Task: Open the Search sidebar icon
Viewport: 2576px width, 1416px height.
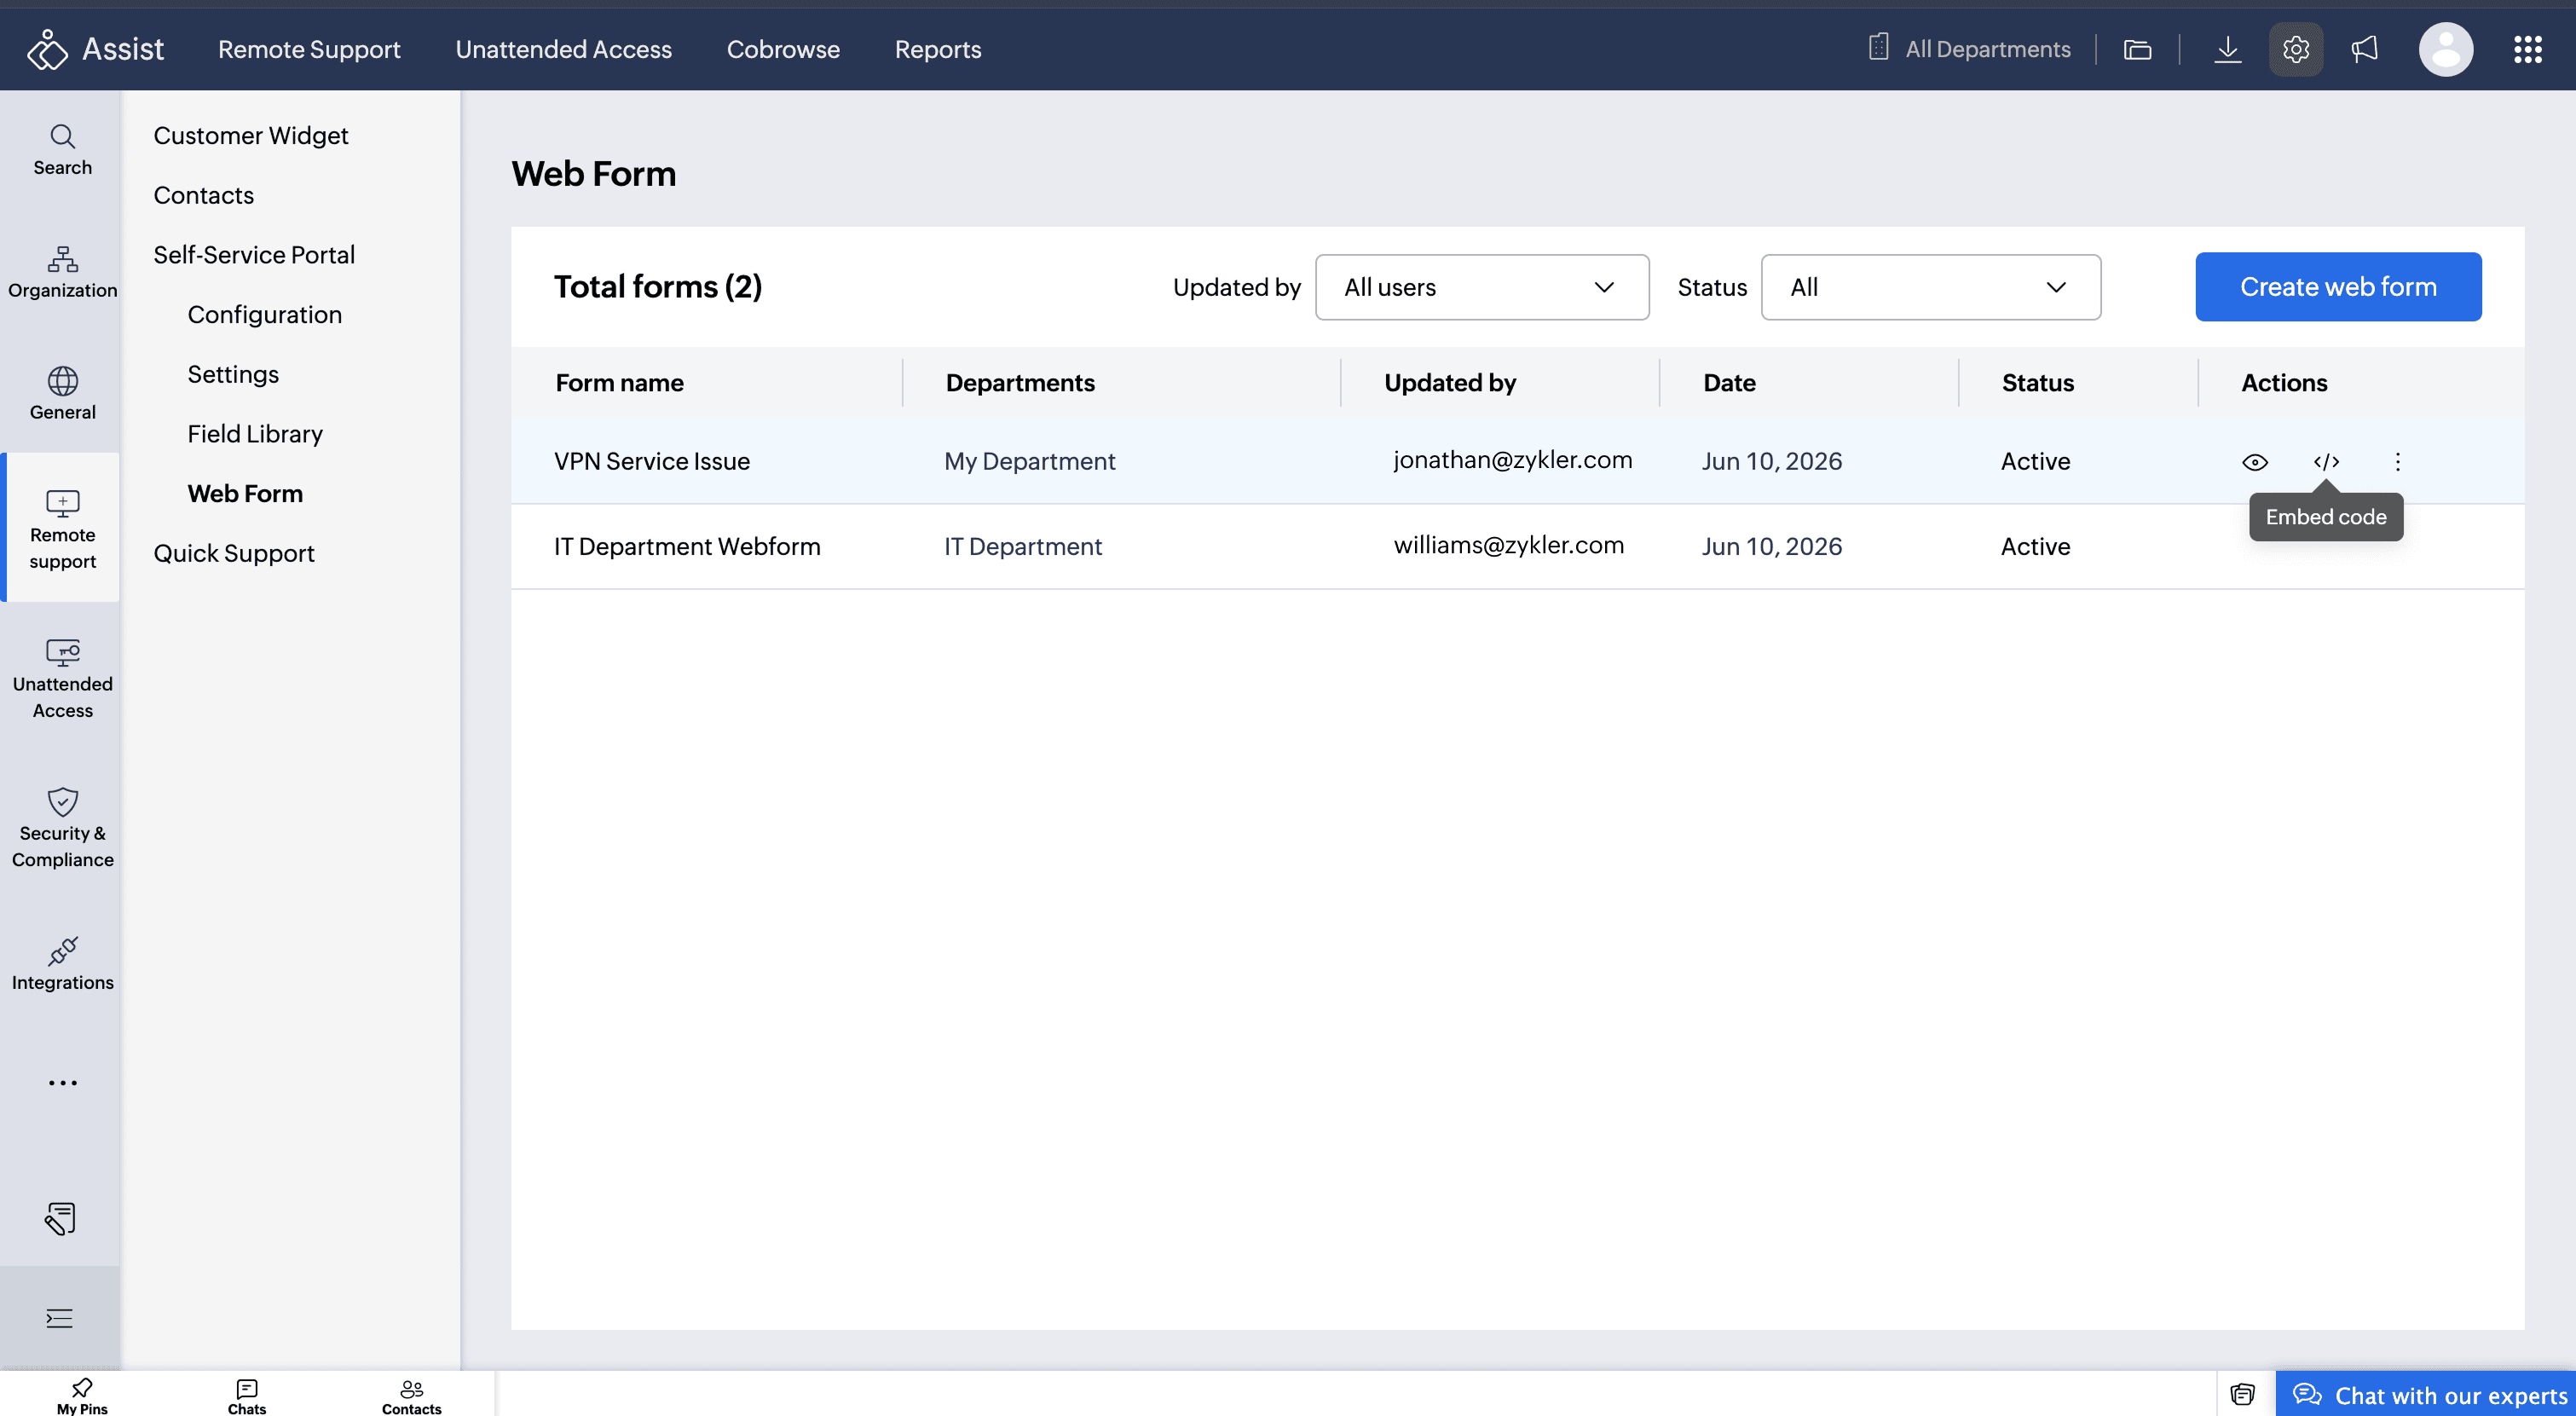Action: 62,150
